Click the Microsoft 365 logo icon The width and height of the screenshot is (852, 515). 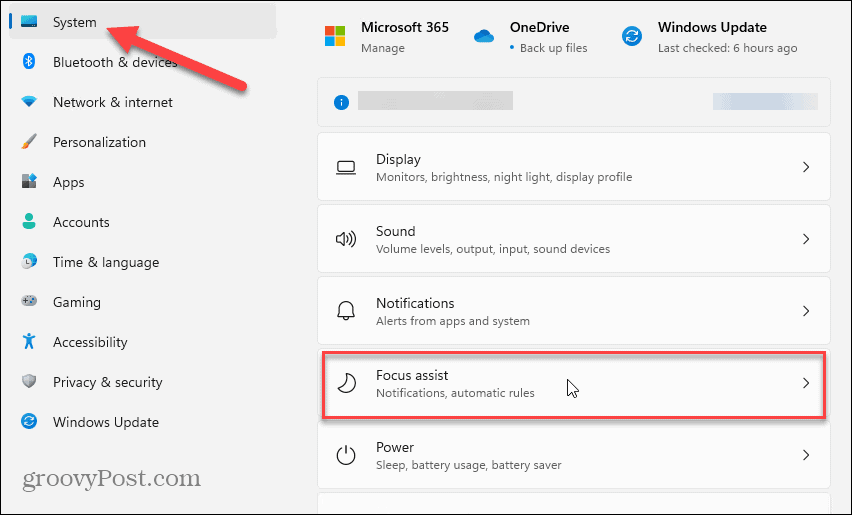(x=335, y=36)
